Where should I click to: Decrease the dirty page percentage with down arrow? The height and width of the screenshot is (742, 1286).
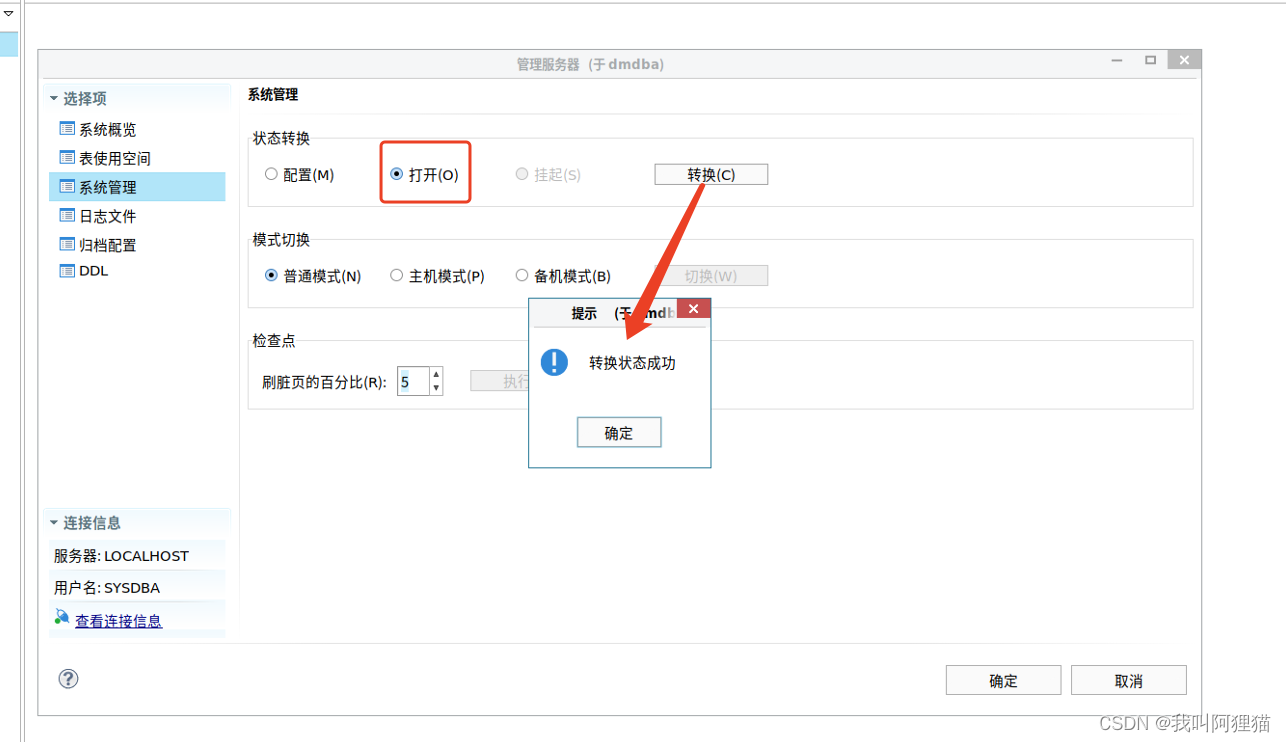point(436,388)
